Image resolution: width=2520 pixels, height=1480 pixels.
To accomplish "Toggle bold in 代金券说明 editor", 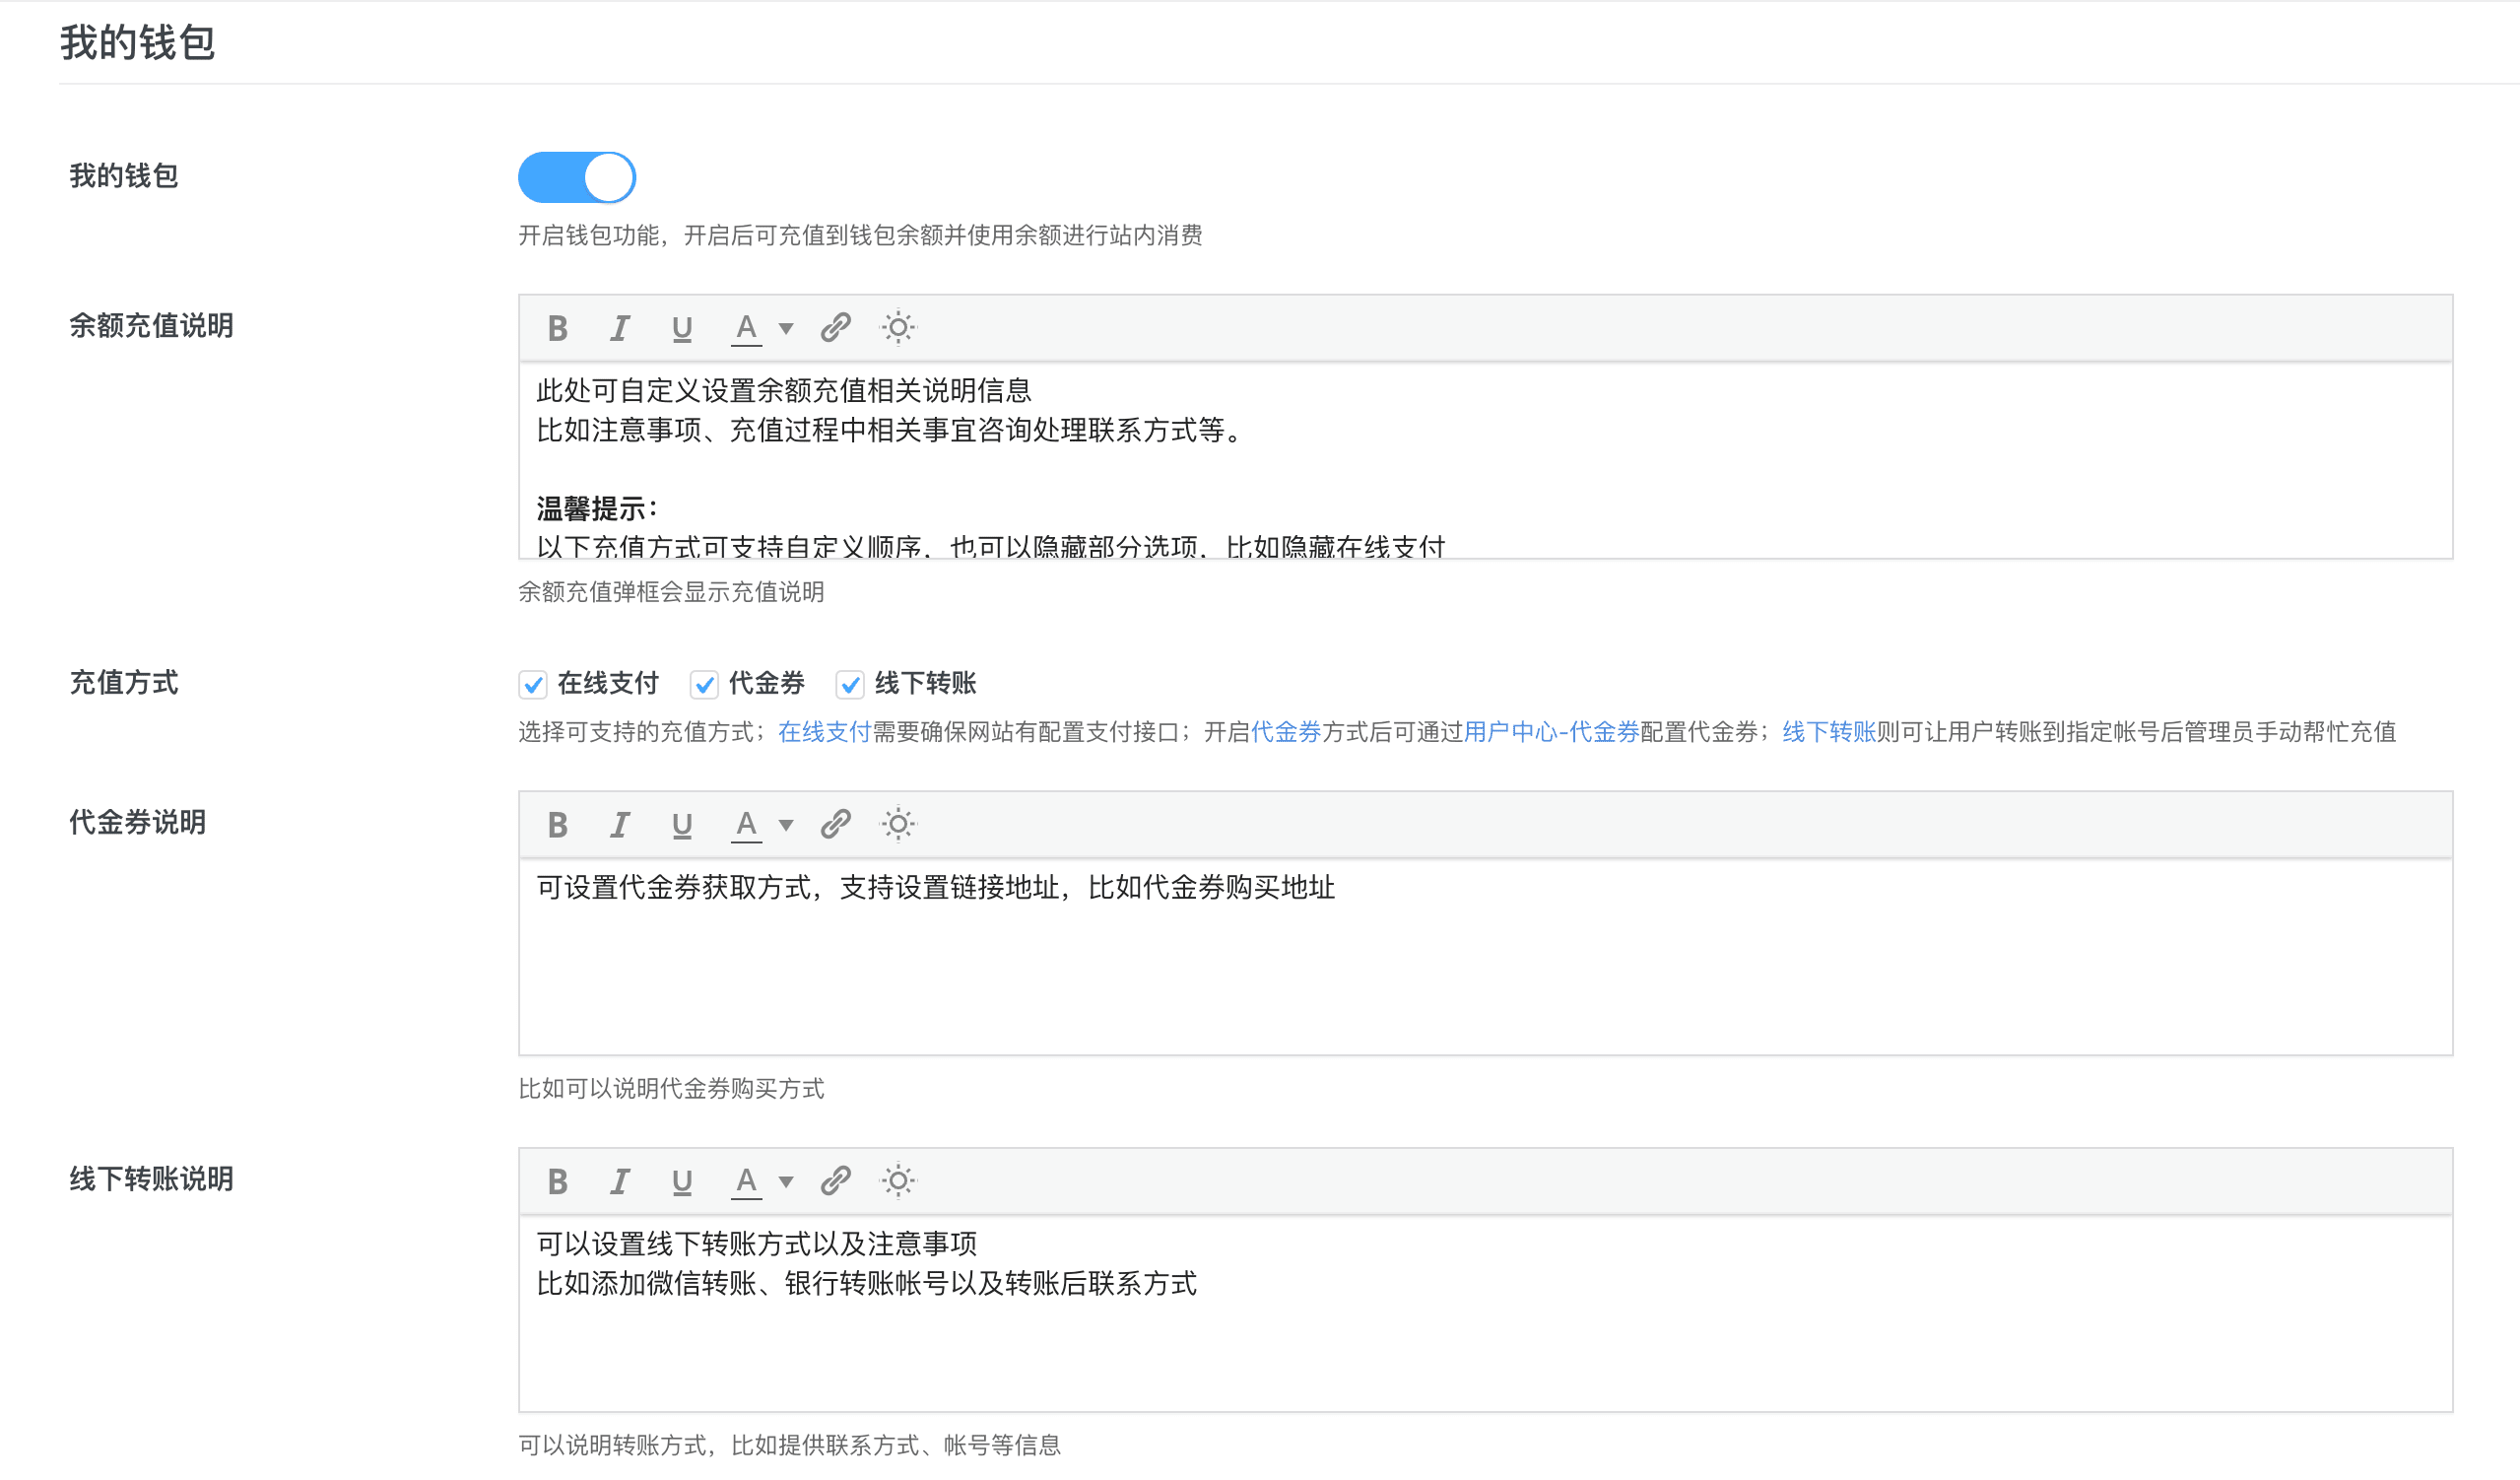I will tap(558, 825).
